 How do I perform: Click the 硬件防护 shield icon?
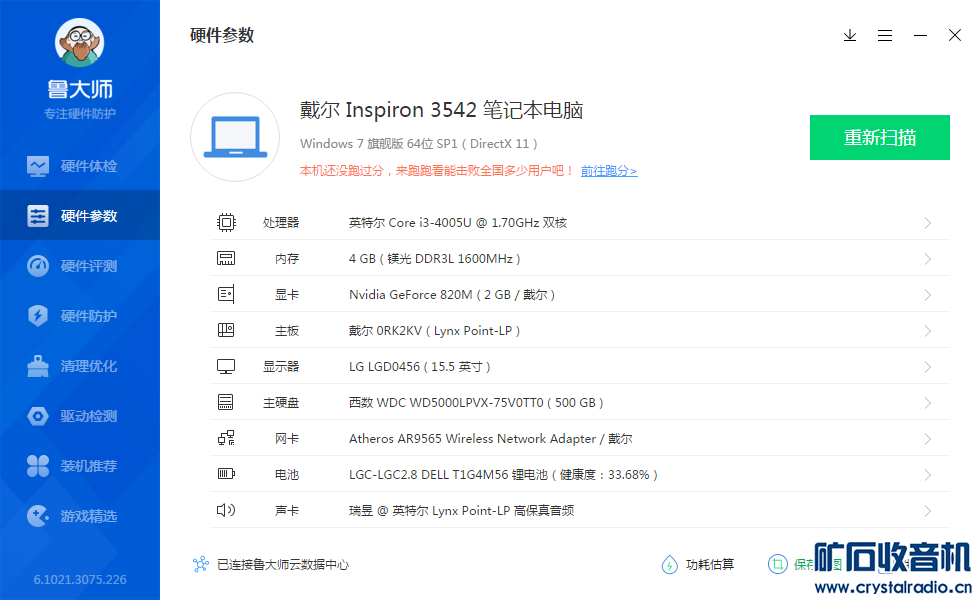(x=38, y=316)
